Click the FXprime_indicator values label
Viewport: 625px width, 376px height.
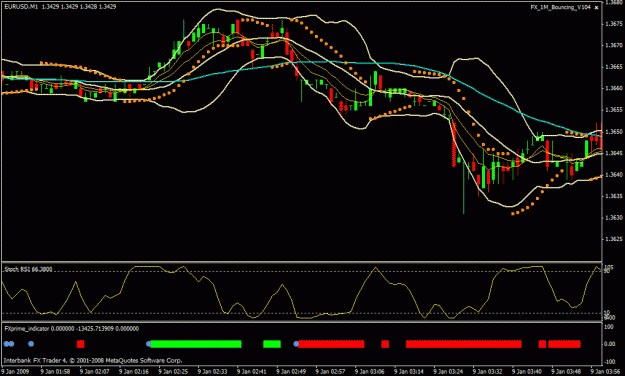(x=72, y=329)
